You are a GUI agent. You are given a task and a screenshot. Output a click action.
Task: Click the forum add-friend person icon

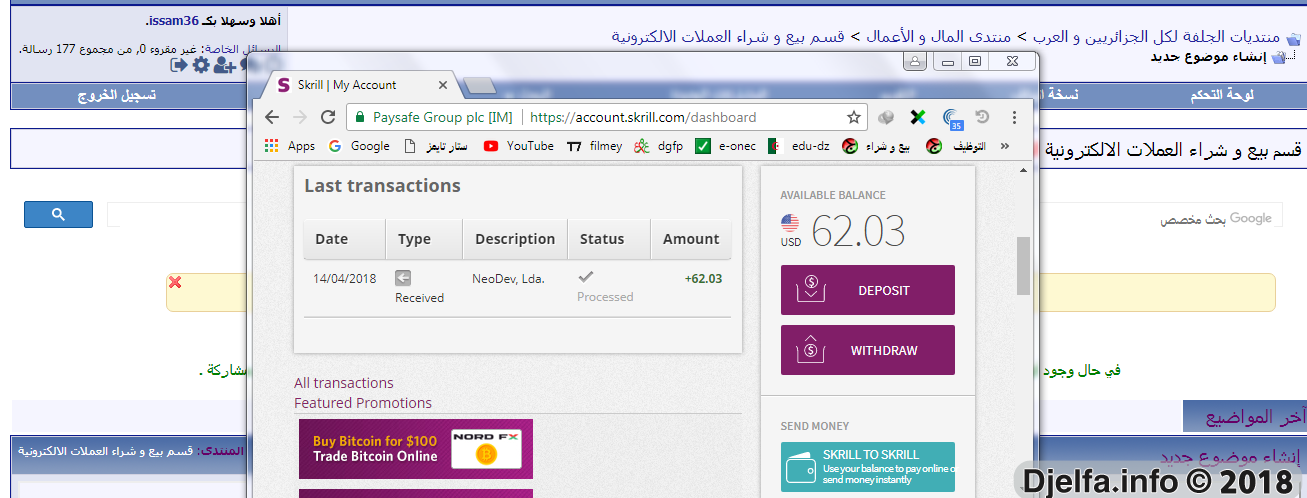coord(224,66)
